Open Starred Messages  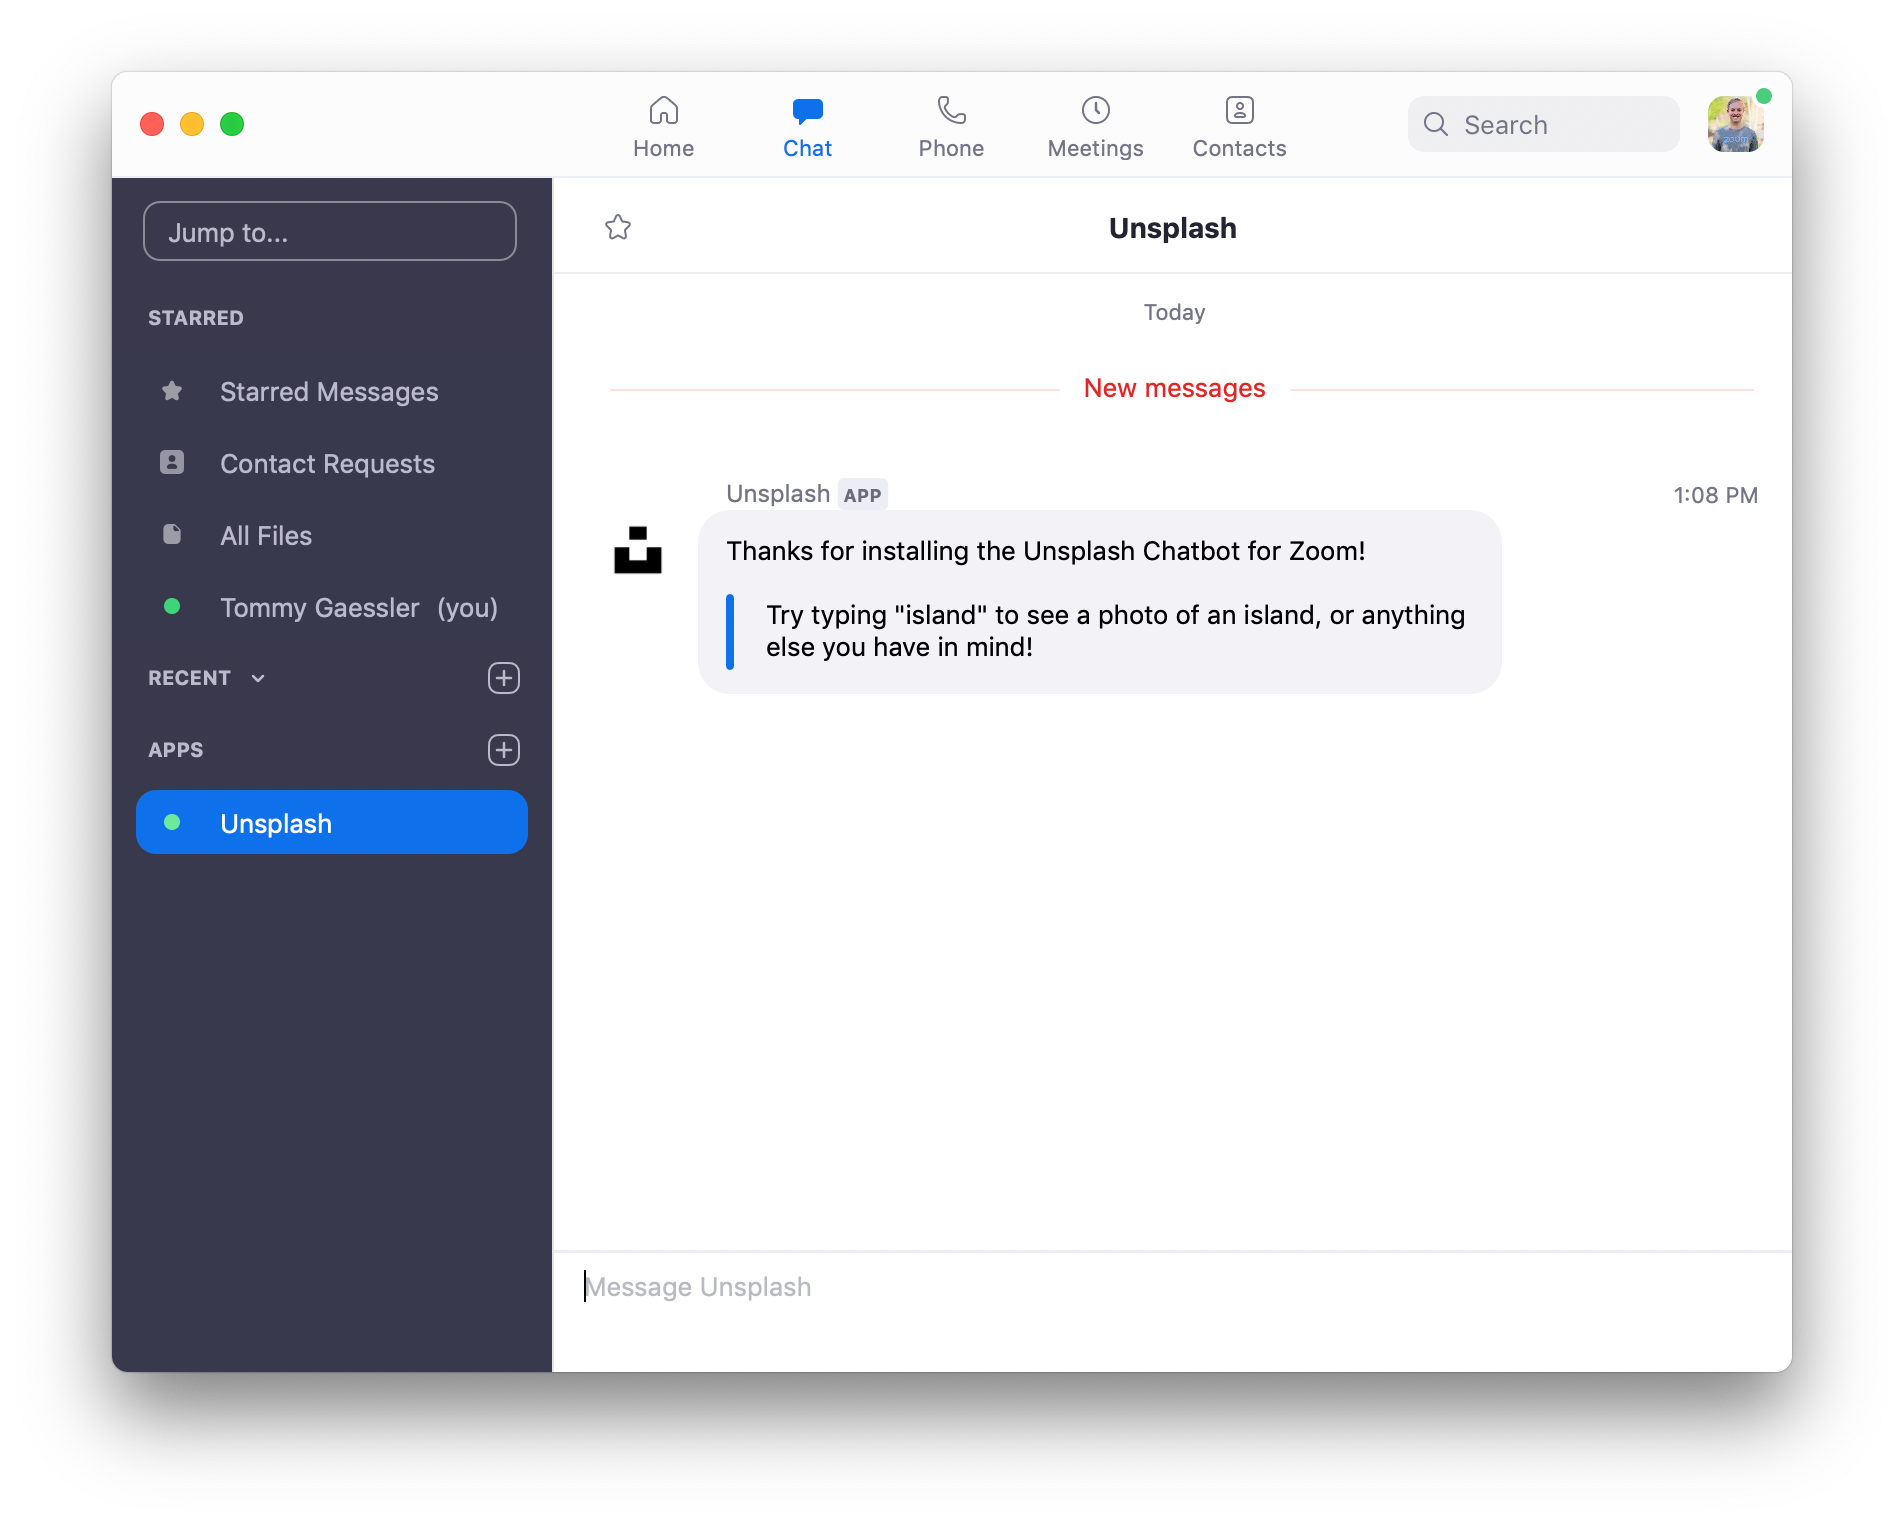click(x=330, y=392)
